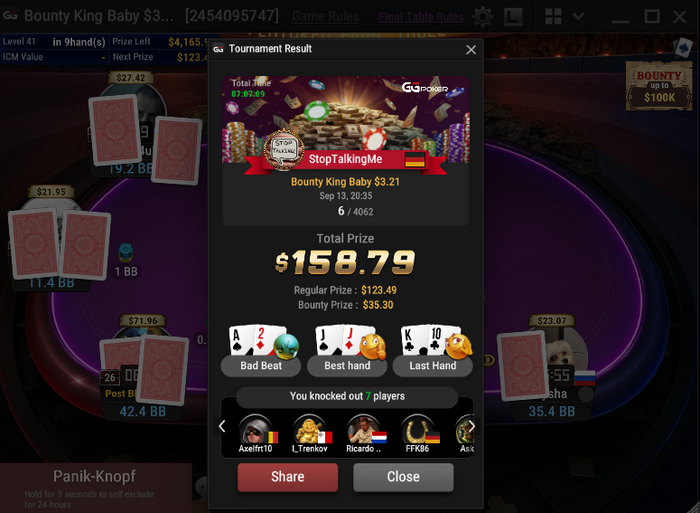Viewport: 700px width, 513px height.
Task: Click the Close button
Action: point(403,477)
